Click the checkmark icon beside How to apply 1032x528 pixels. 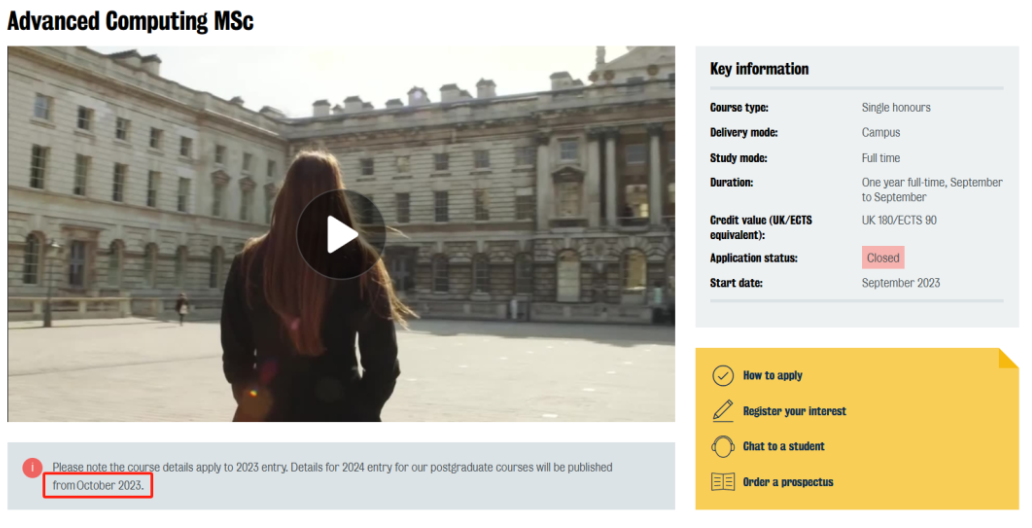(x=722, y=376)
